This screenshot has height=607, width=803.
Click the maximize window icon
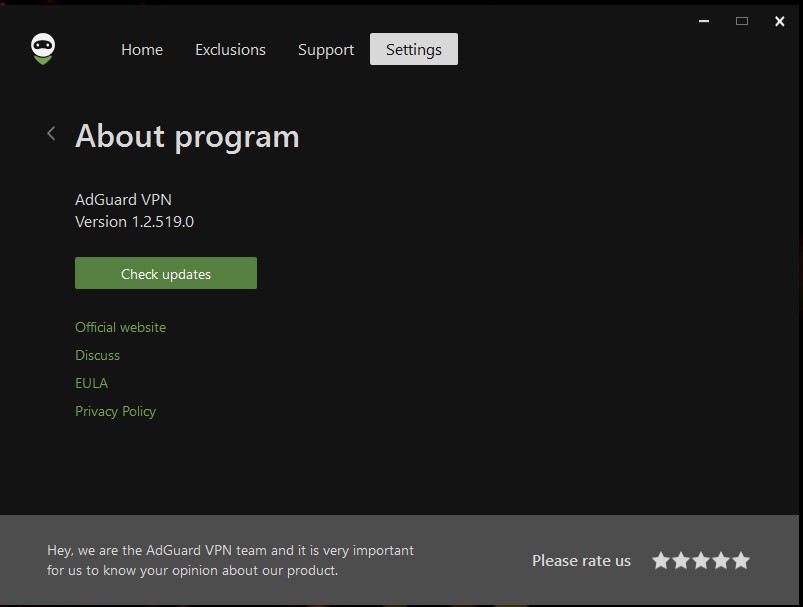pyautogui.click(x=741, y=20)
